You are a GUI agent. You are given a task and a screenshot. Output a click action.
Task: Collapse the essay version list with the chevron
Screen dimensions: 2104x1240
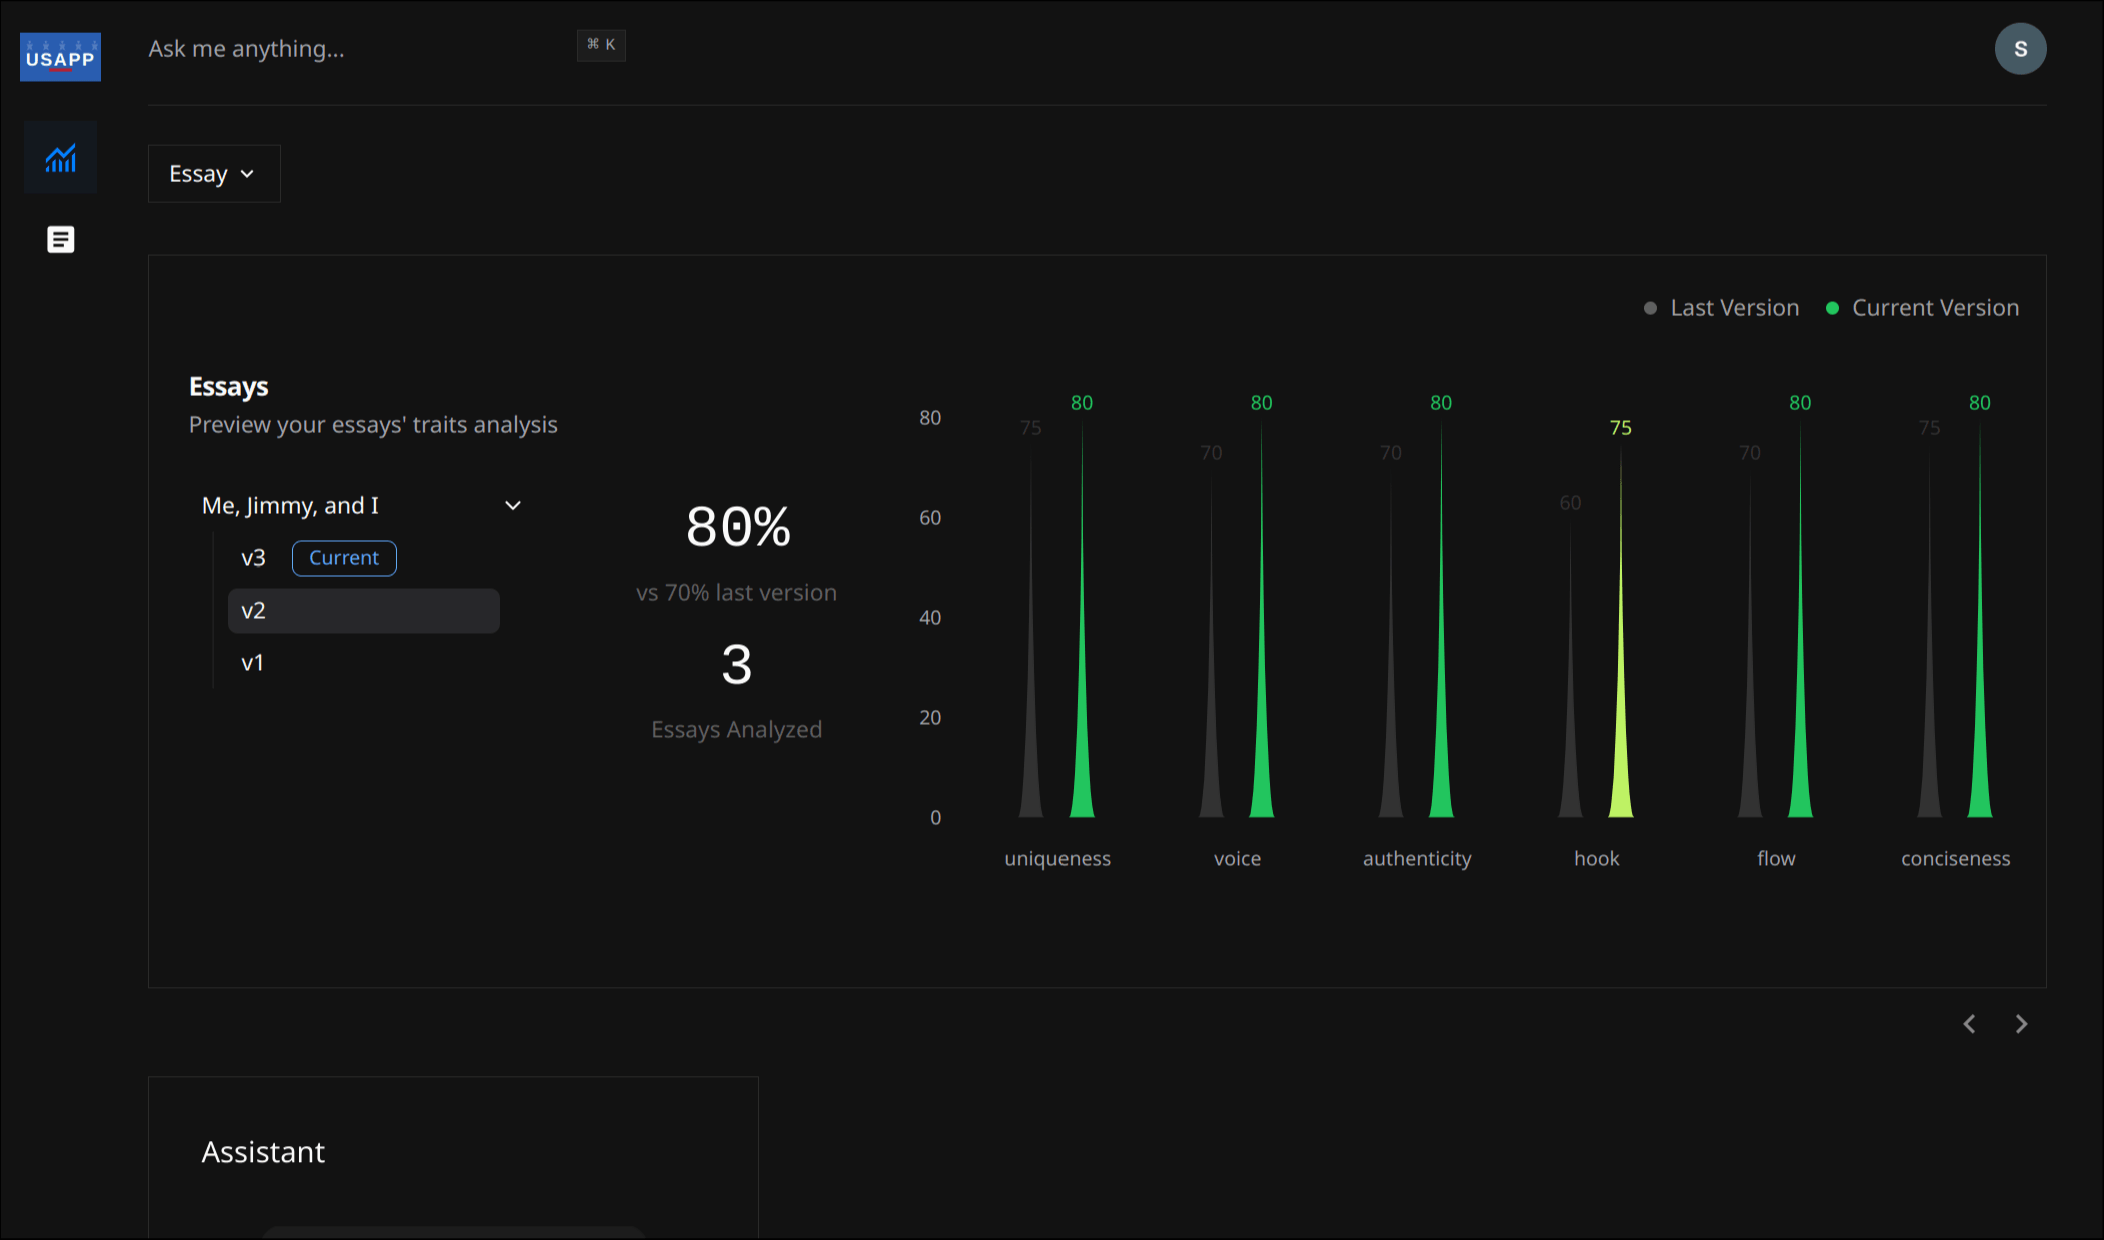pos(512,505)
